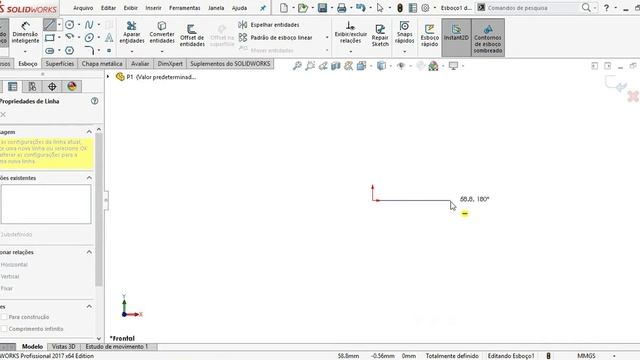Select the Line sketch tool

pyautogui.click(x=49, y=25)
